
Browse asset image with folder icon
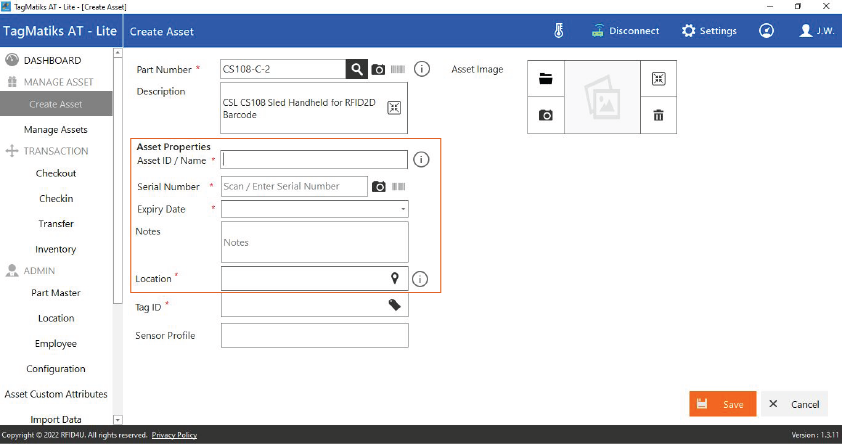pyautogui.click(x=546, y=79)
